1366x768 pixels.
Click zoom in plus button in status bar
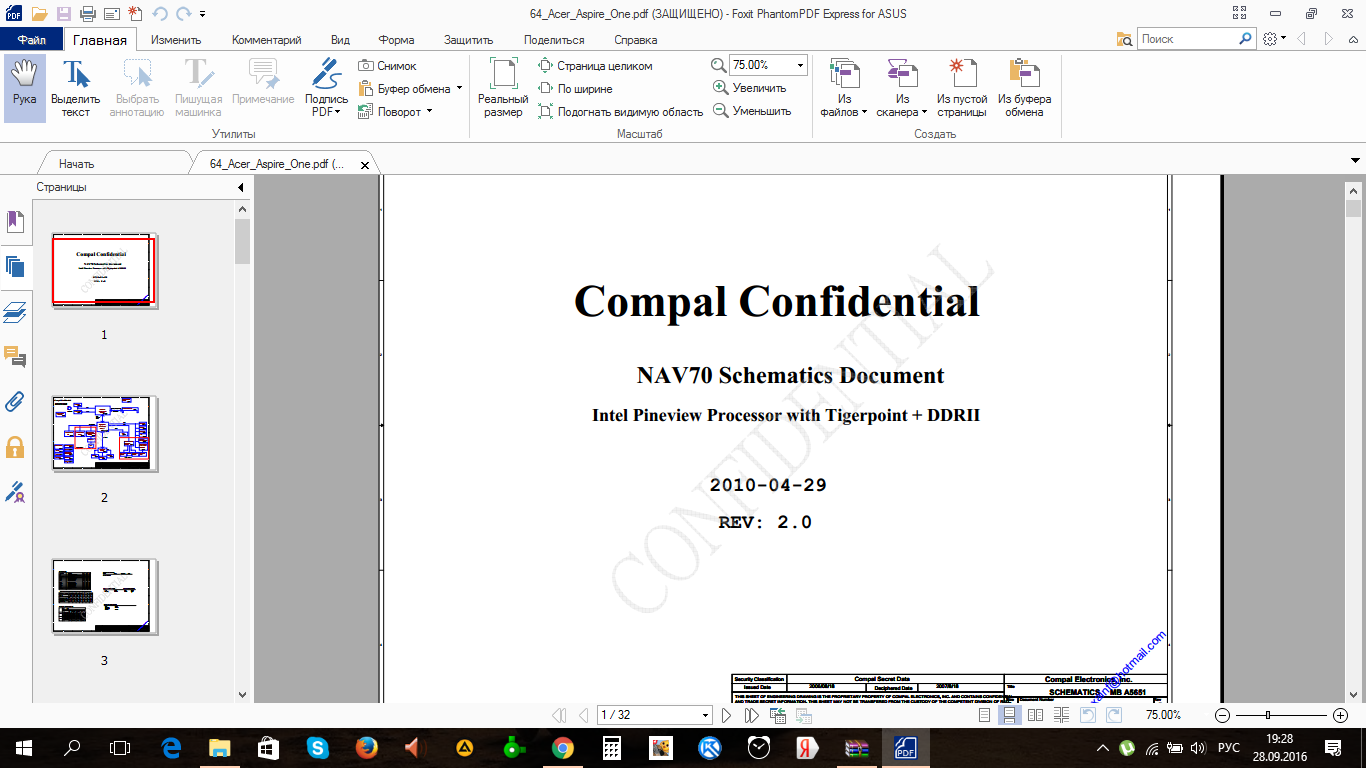click(1340, 715)
